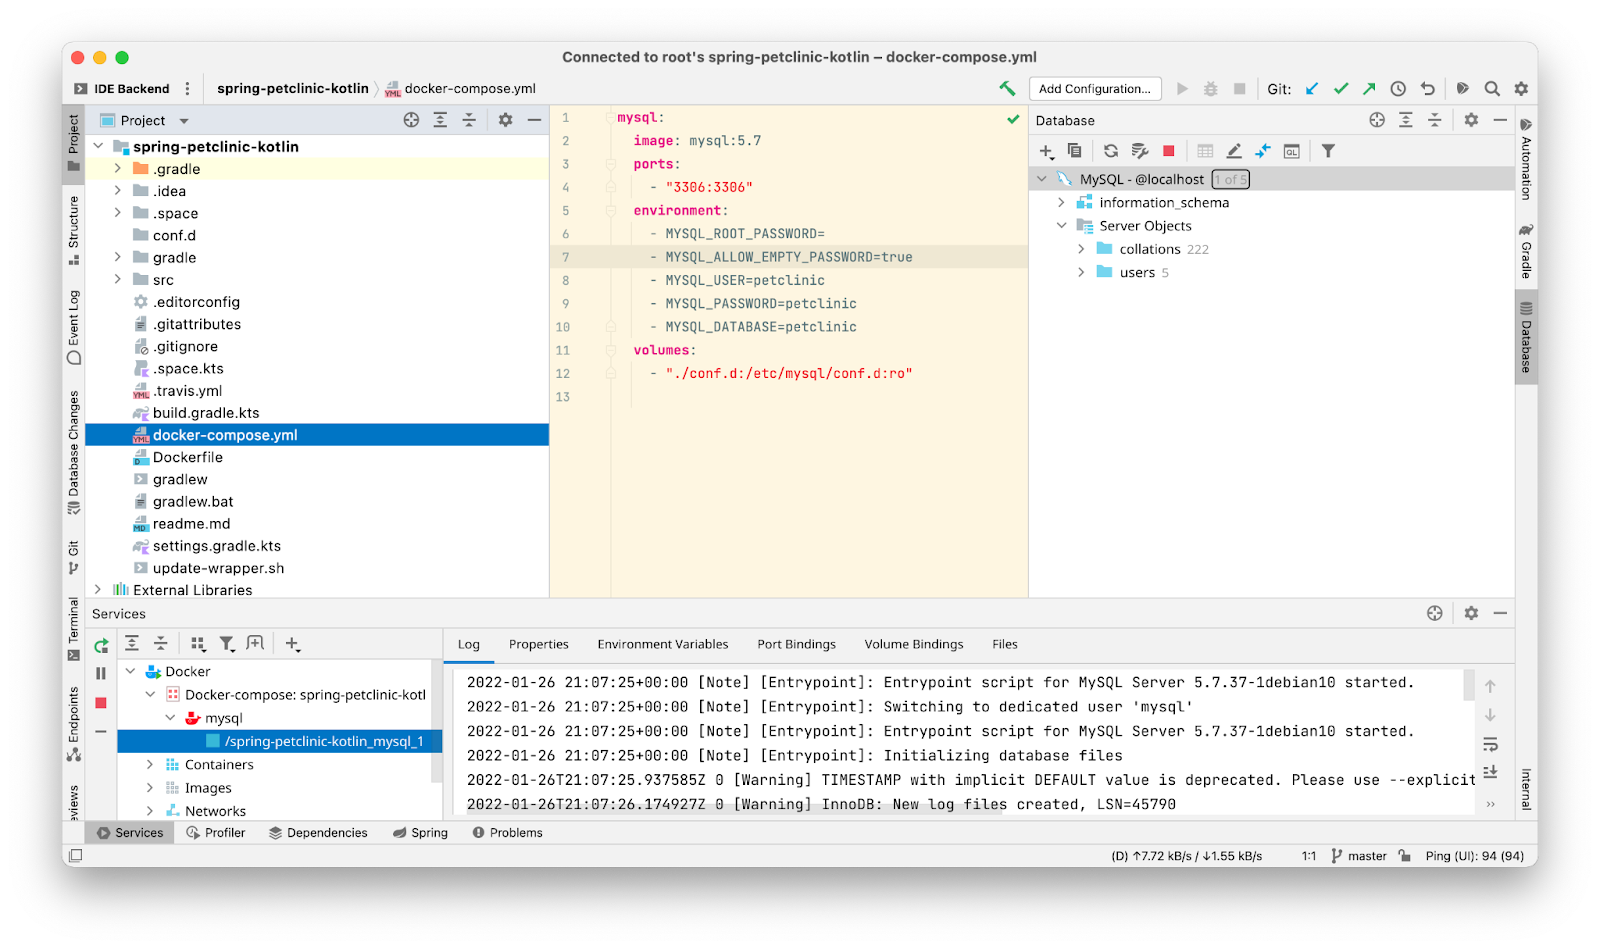Open Git history clock icon
The height and width of the screenshot is (949, 1600).
point(1398,88)
